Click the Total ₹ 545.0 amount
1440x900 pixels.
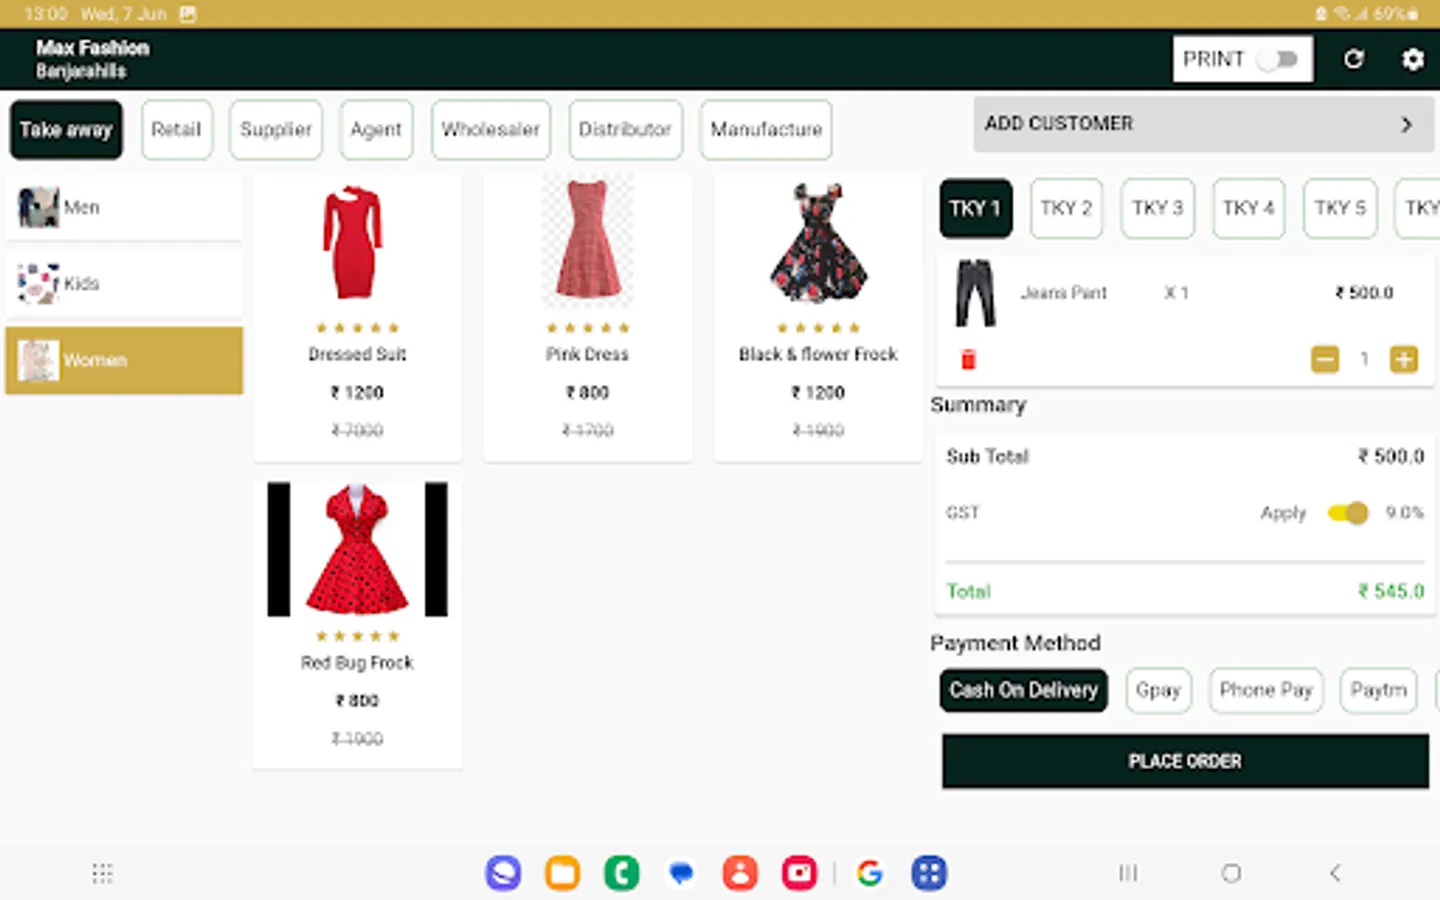pyautogui.click(x=1391, y=591)
